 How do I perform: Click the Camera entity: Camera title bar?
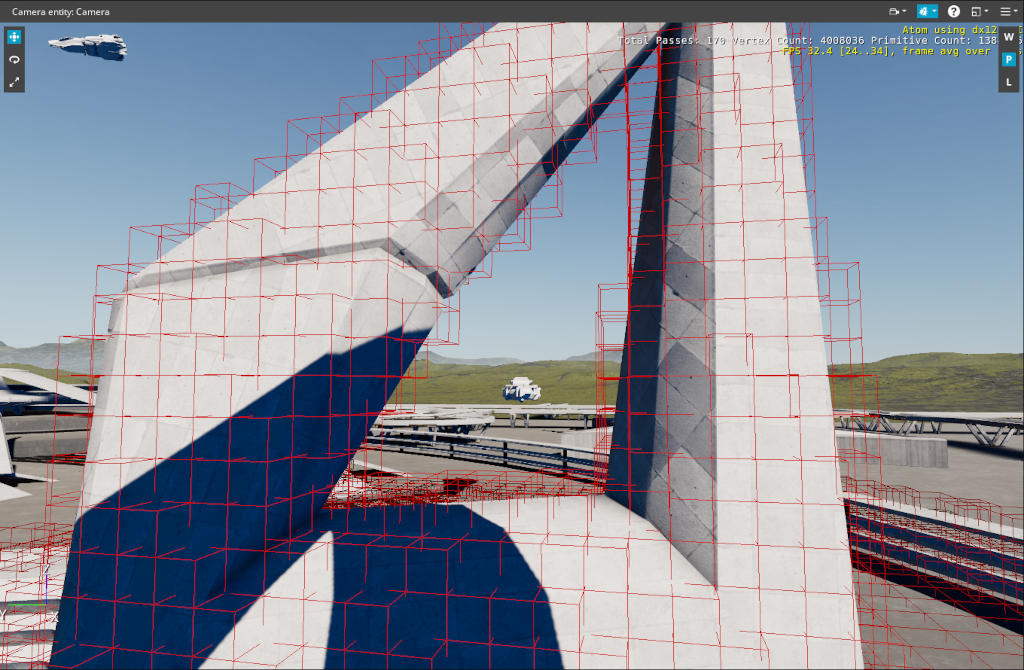coord(60,11)
